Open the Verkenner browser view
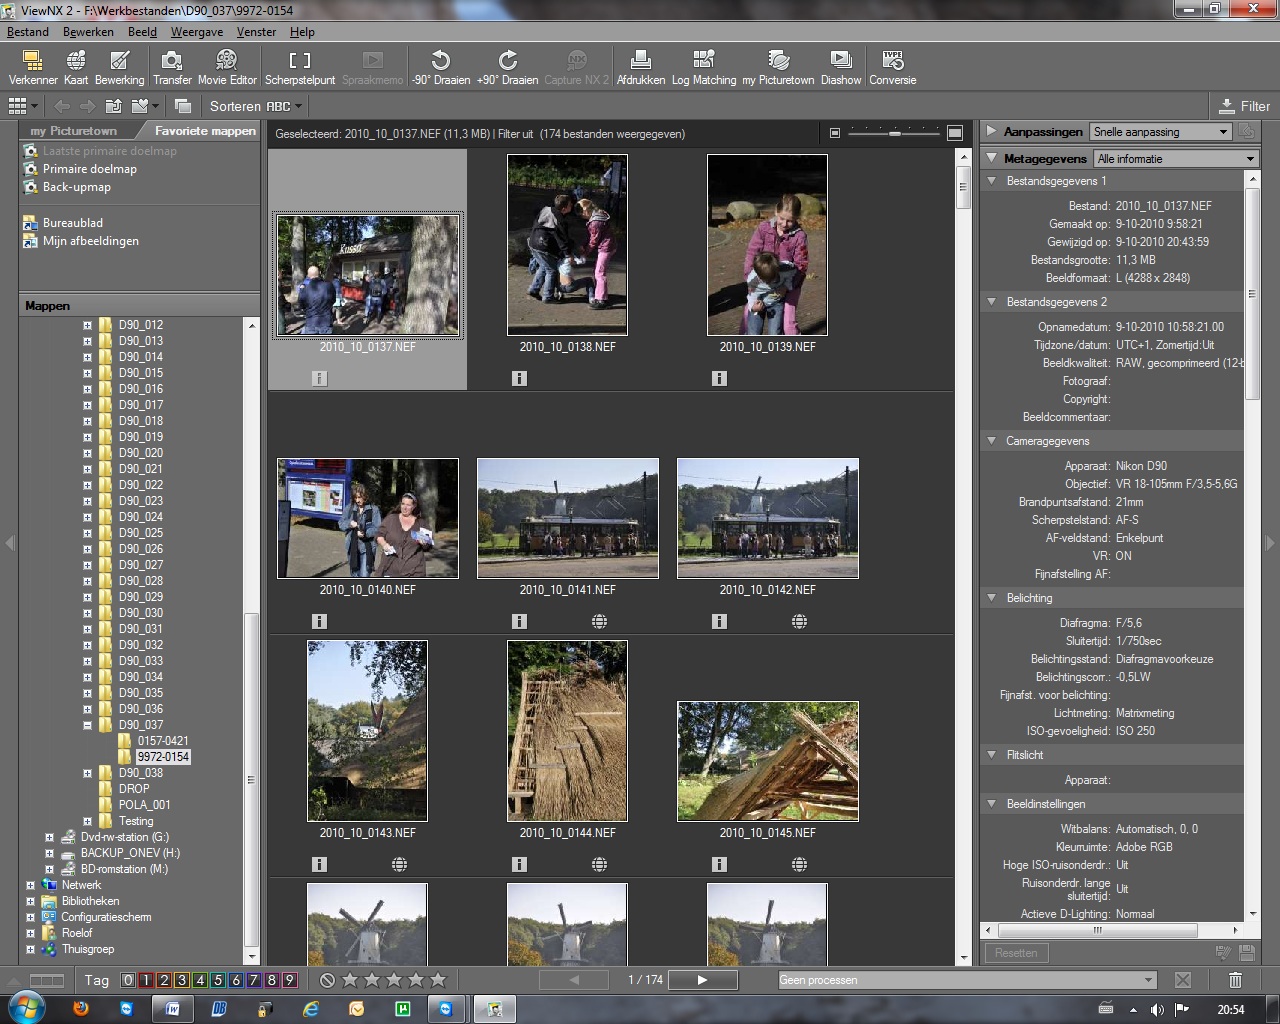 [32, 67]
